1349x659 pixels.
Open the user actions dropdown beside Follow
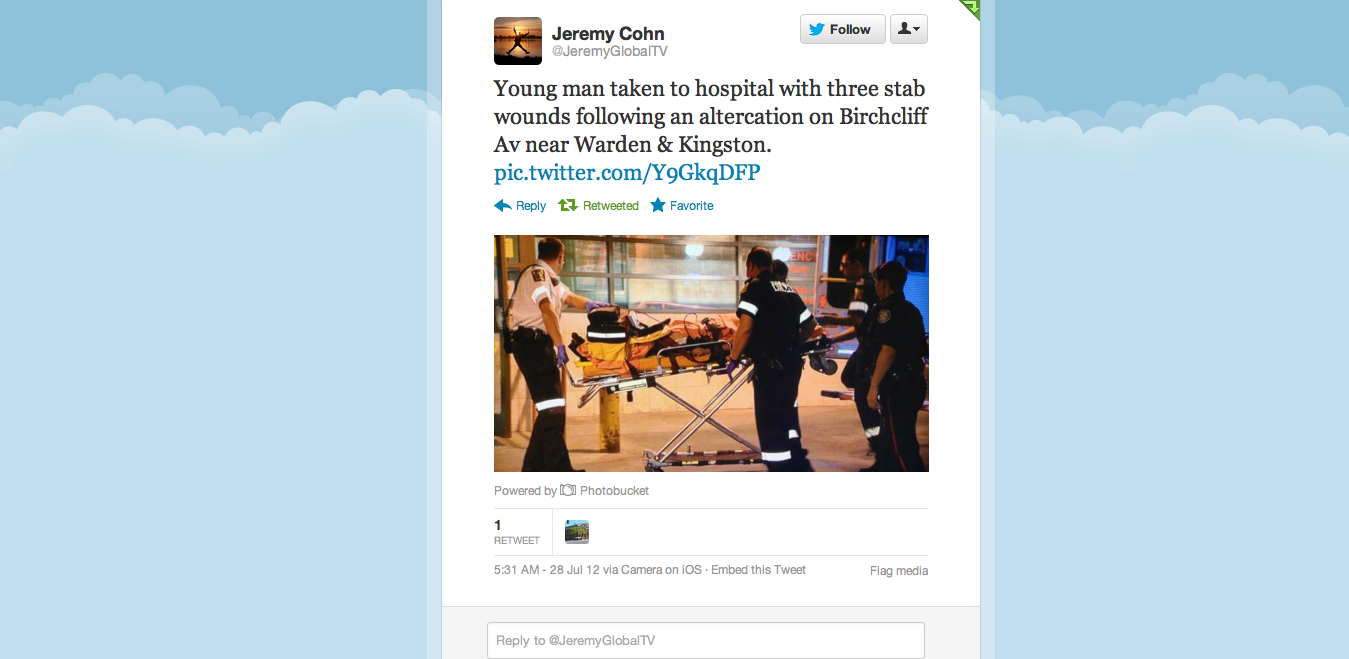click(x=909, y=29)
